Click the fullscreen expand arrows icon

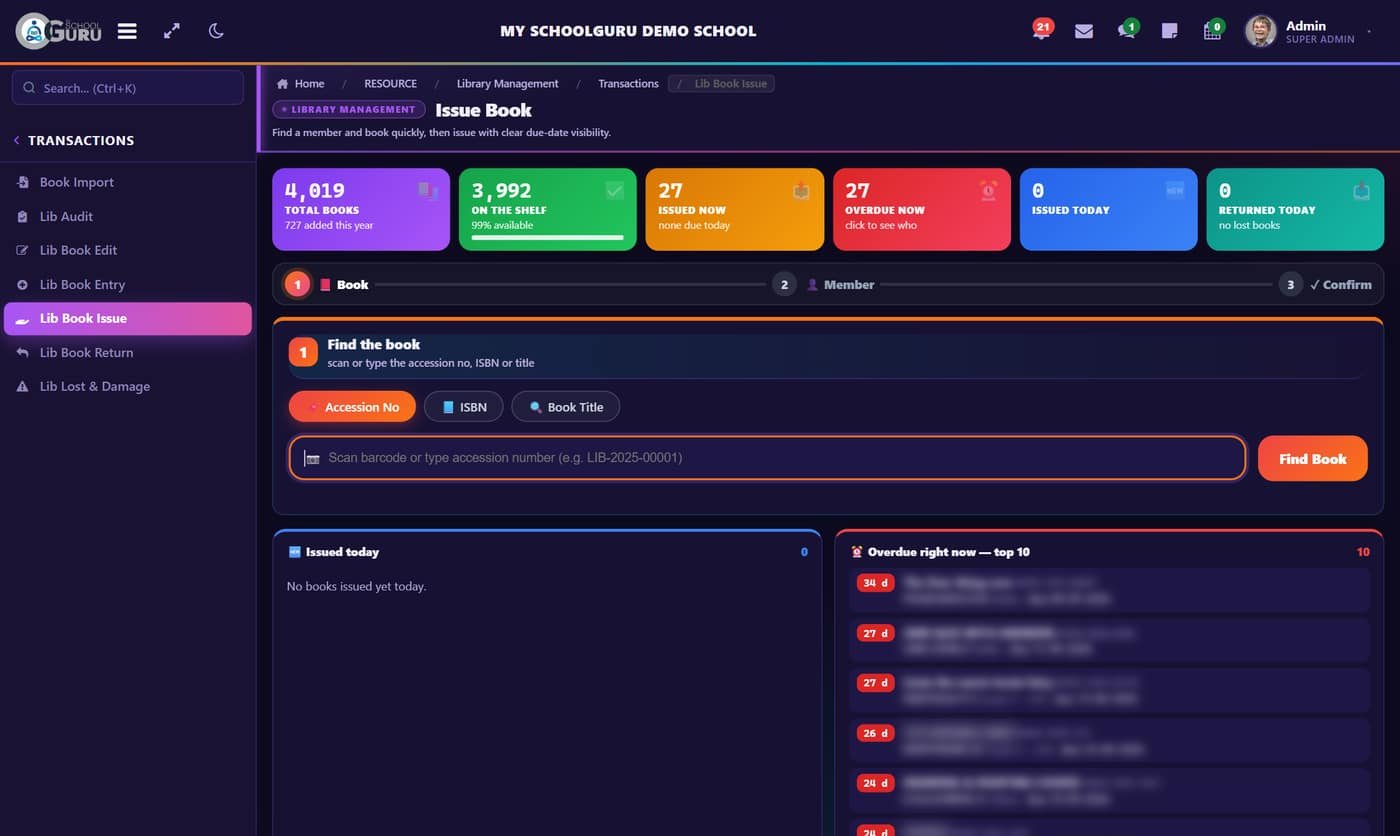pos(172,31)
